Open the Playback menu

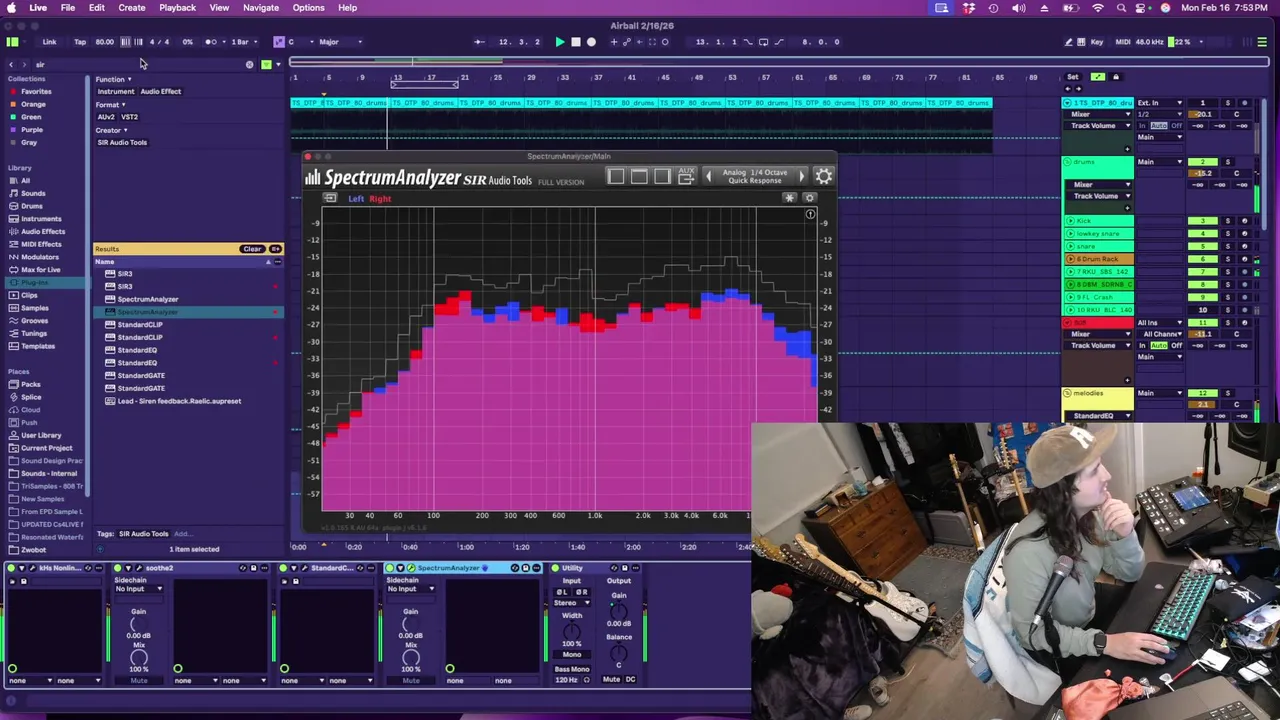coord(177,8)
